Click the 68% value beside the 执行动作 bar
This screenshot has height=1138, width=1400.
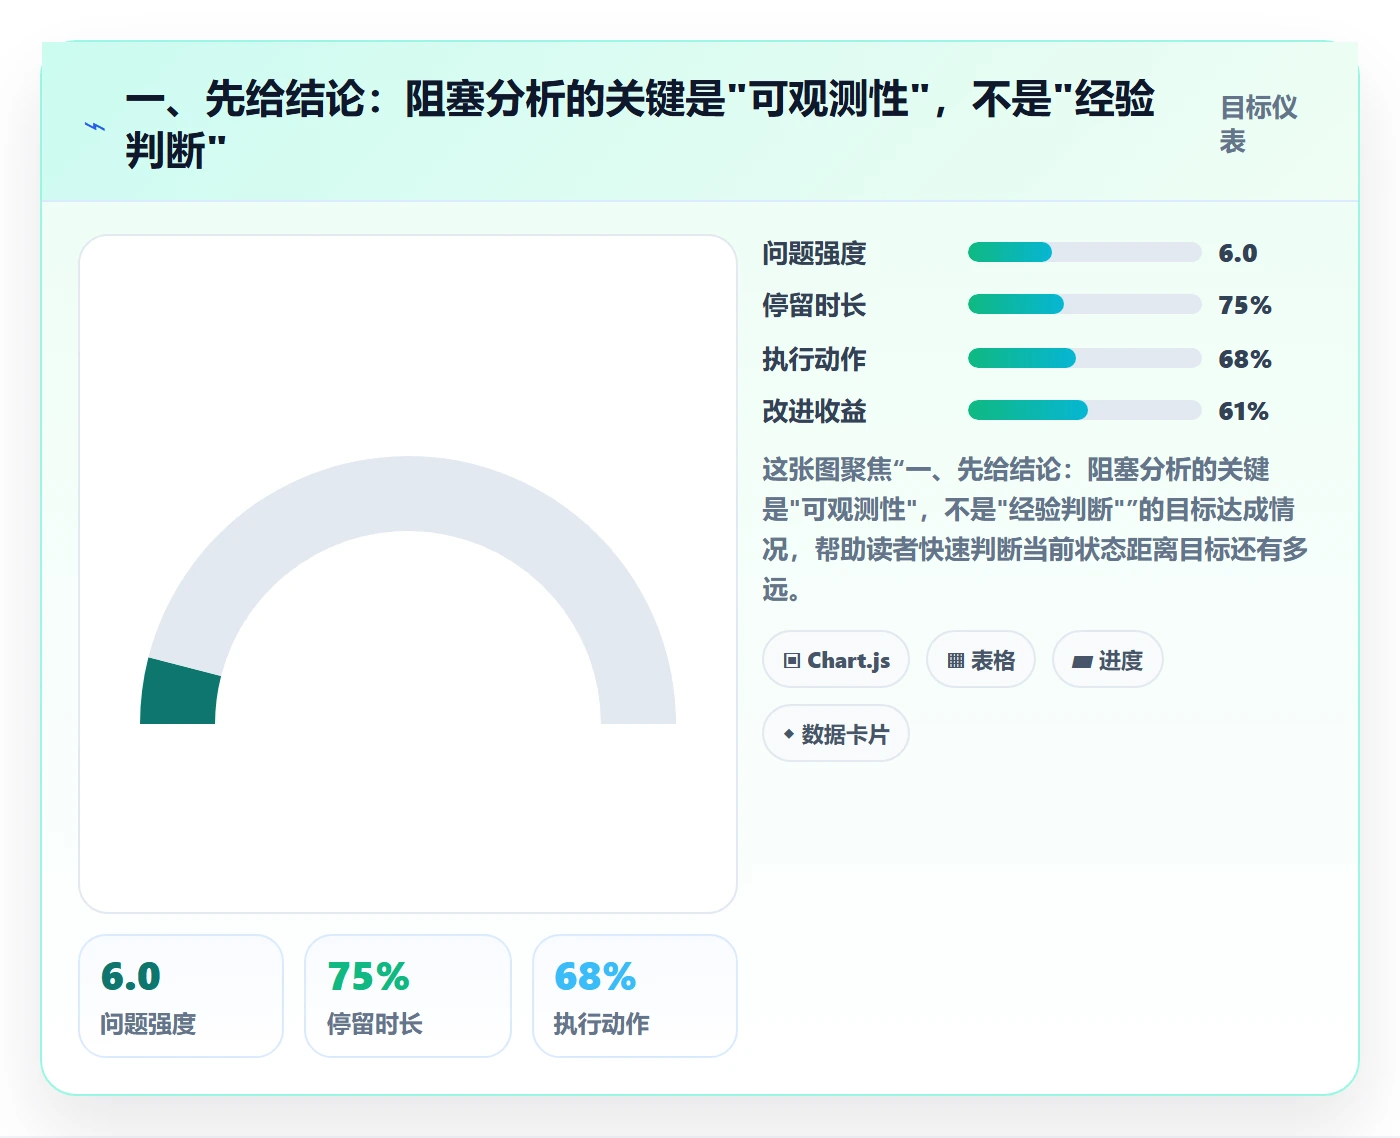[1244, 359]
